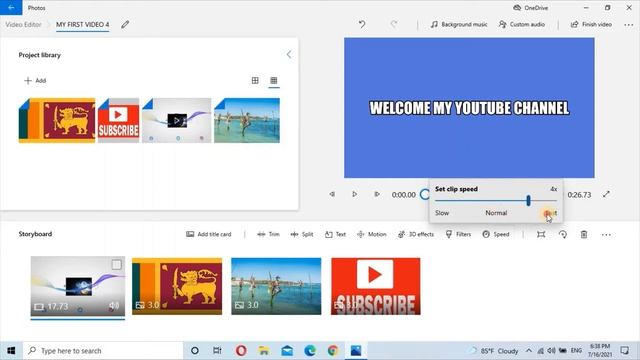The width and height of the screenshot is (640, 360).
Task: Select the Sri Lanka flag storyboard clip
Action: coord(177,286)
